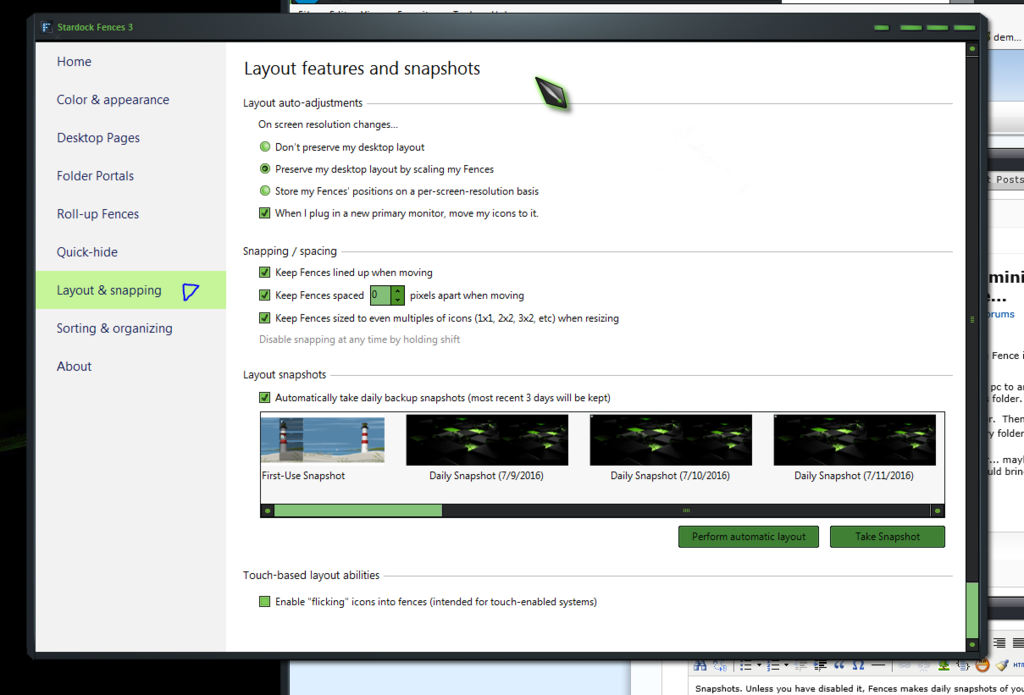Click the up arrow of the settings vertical scrollbar

[972, 49]
